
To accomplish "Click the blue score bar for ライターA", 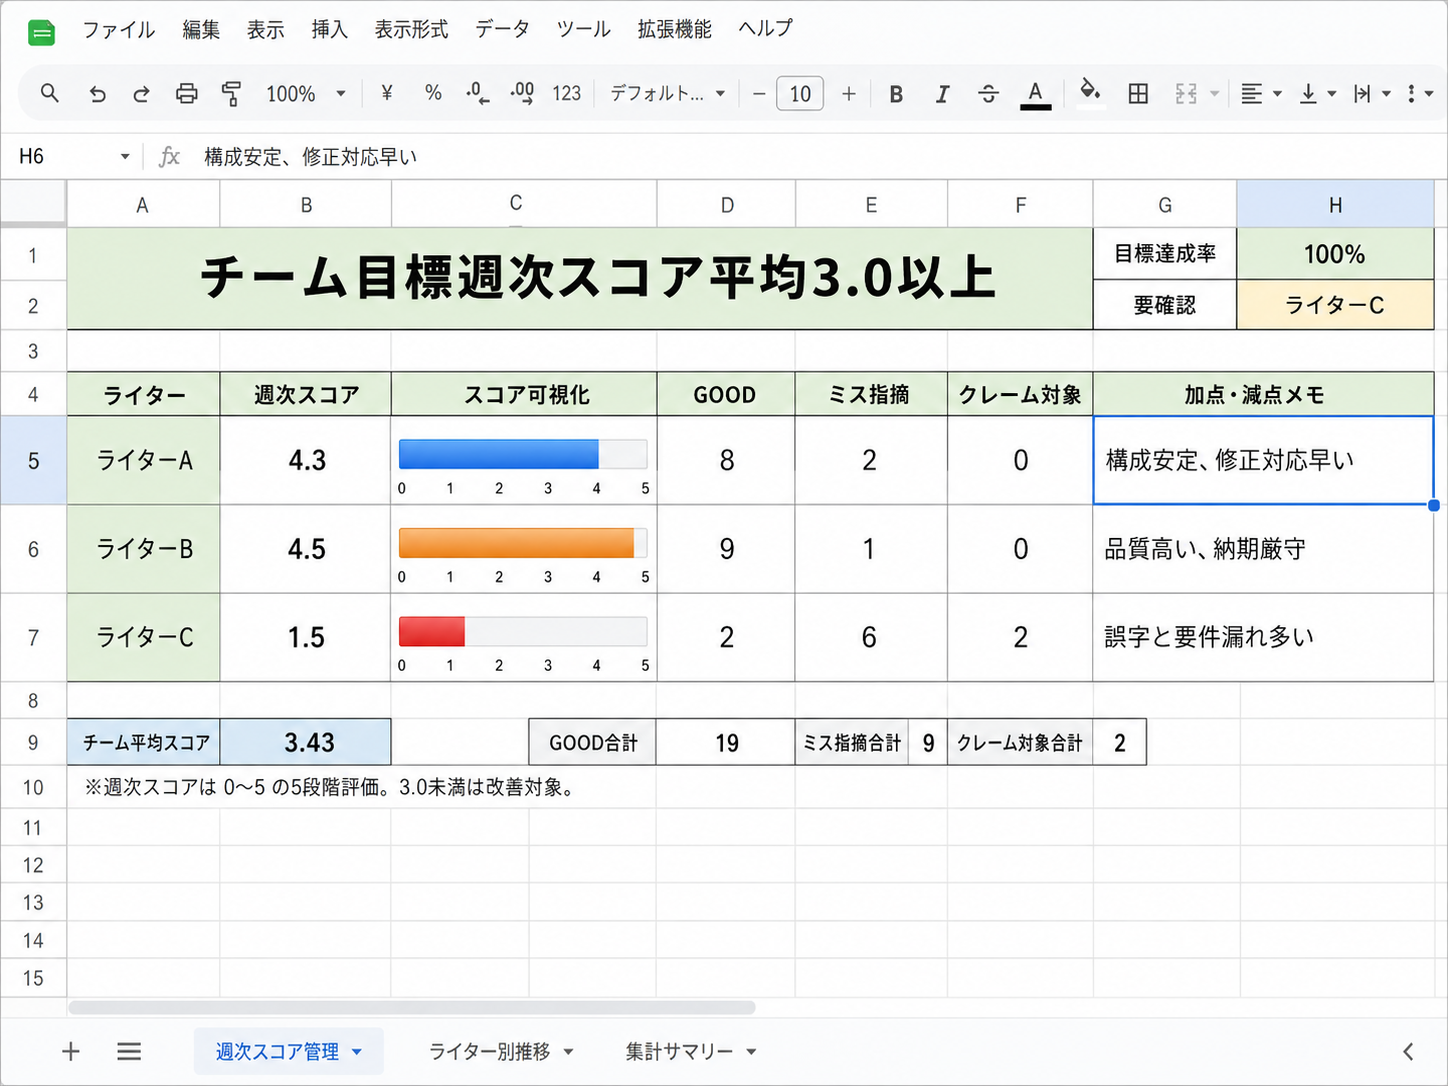I will click(498, 454).
